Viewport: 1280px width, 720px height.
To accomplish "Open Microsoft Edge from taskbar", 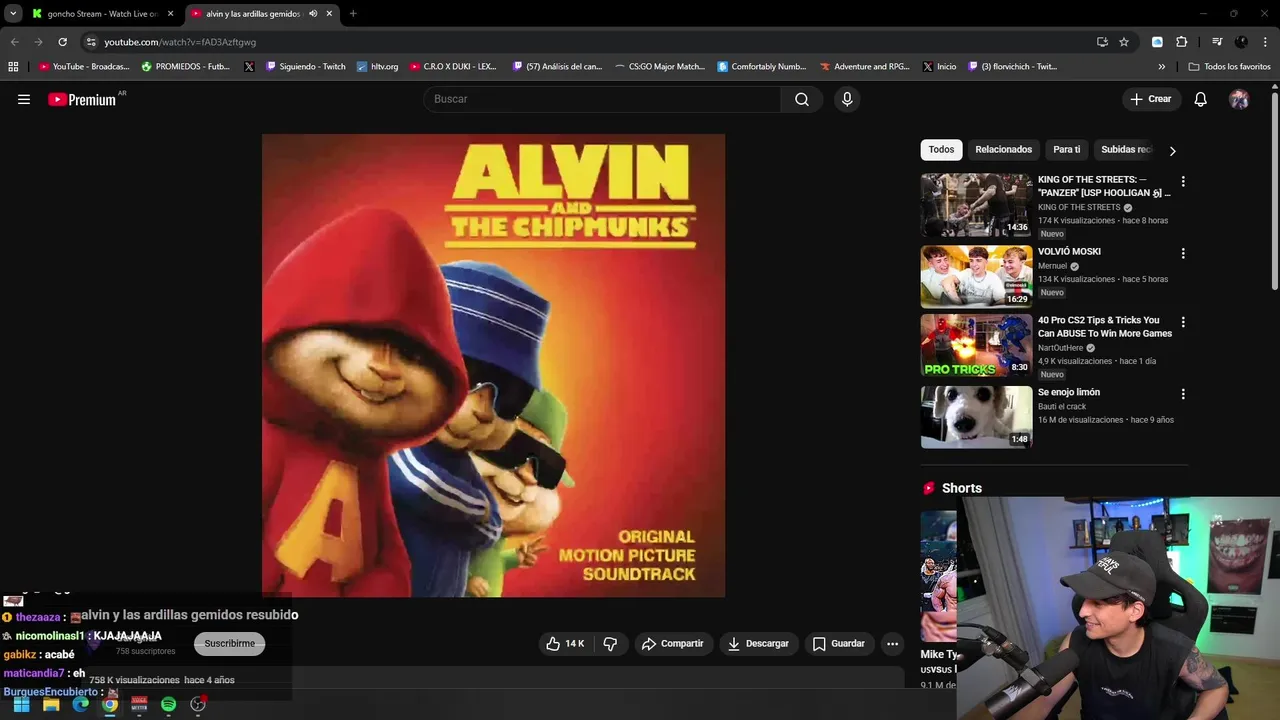I will tap(80, 704).
